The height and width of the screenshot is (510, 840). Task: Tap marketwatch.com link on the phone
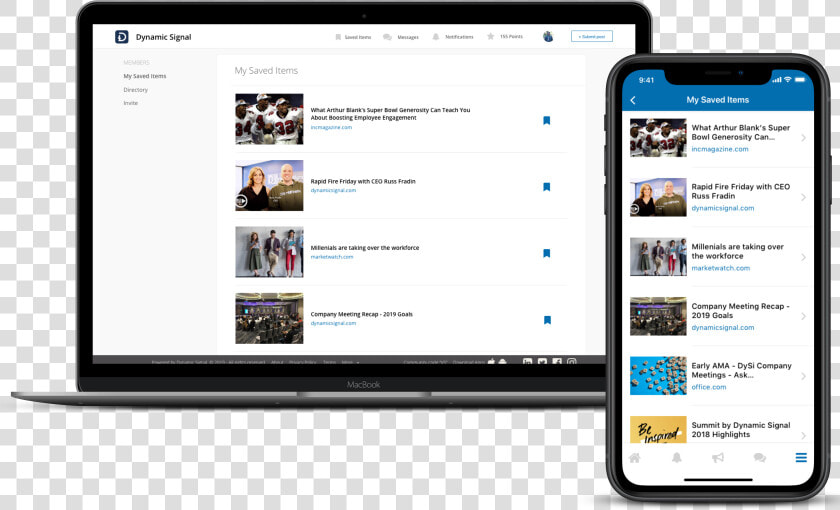[x=721, y=268]
